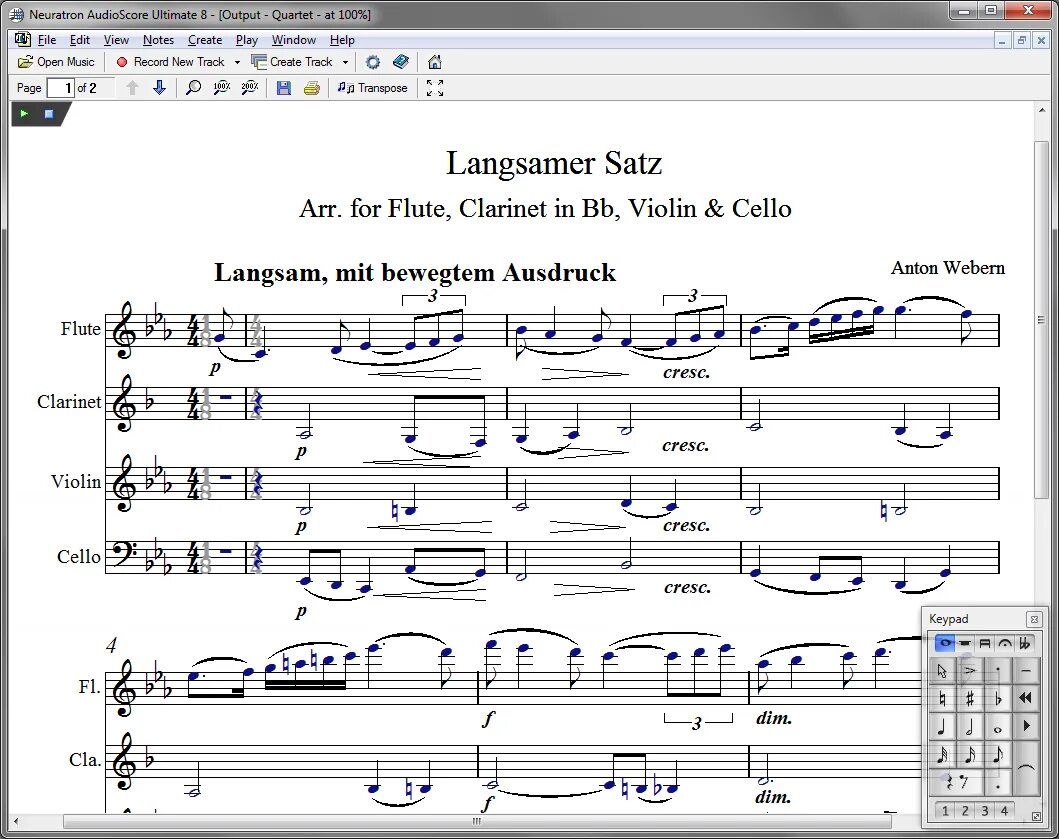
Task: Close the Keypad panel
Action: click(x=1034, y=619)
